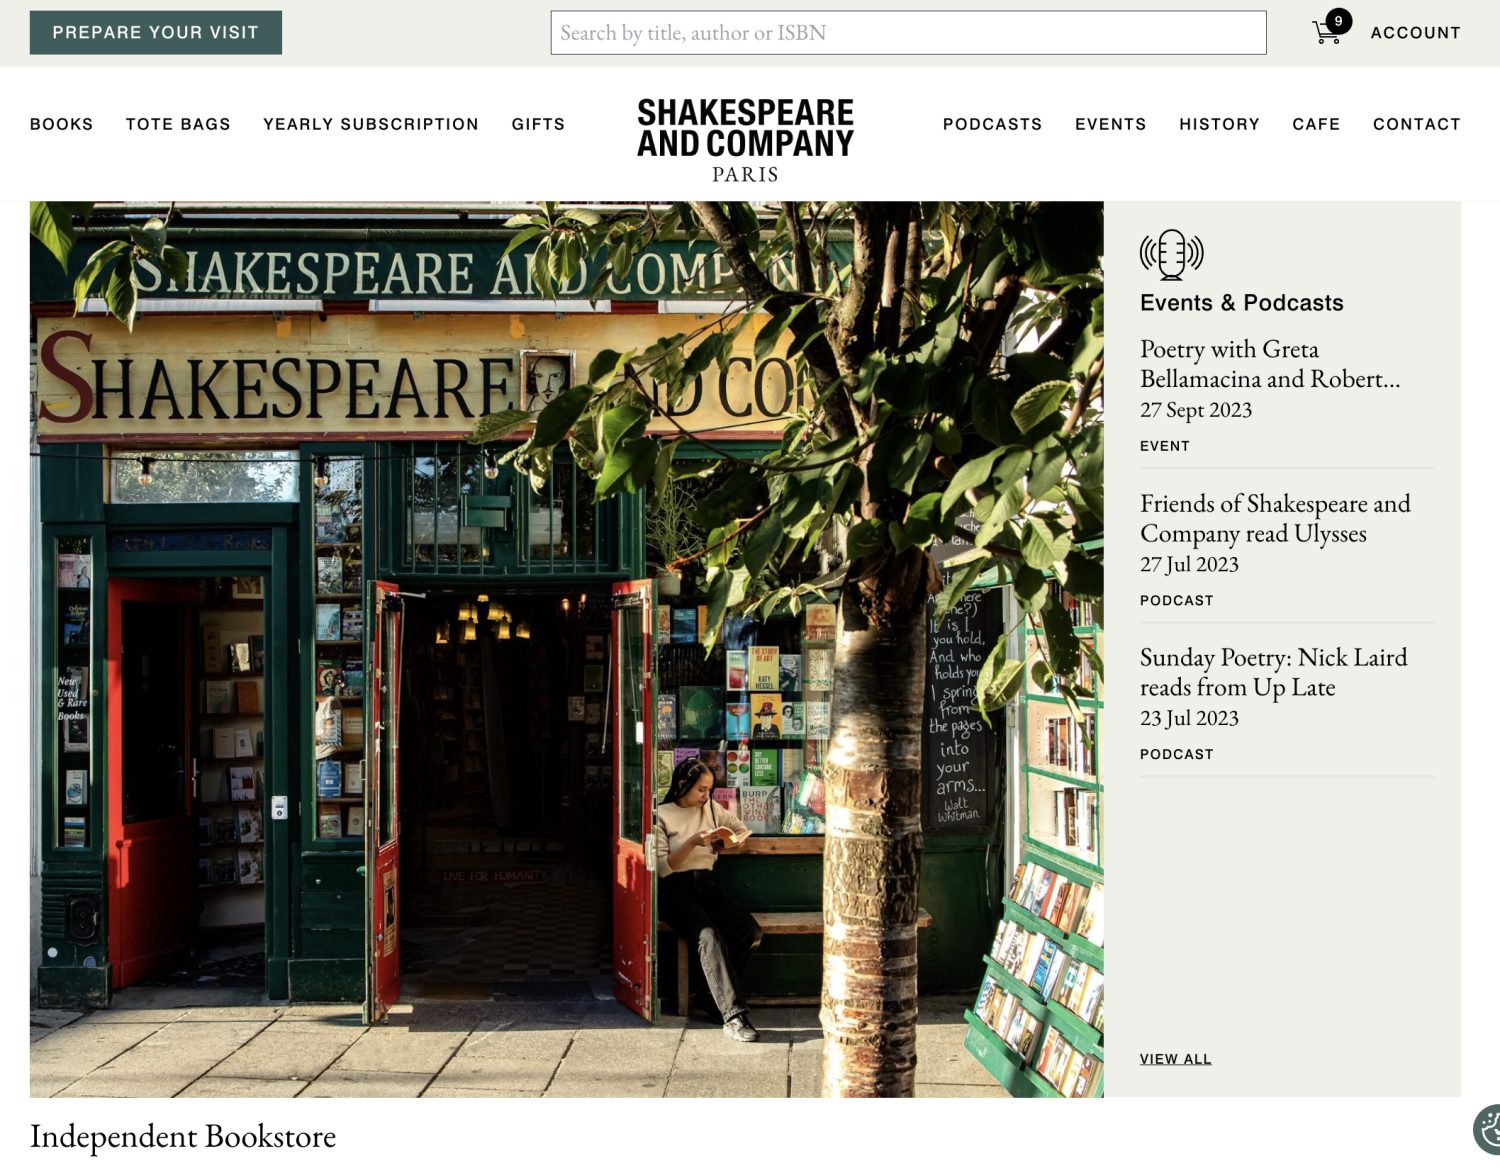This screenshot has width=1500, height=1168.
Task: Visit the History page
Action: pos(1219,124)
